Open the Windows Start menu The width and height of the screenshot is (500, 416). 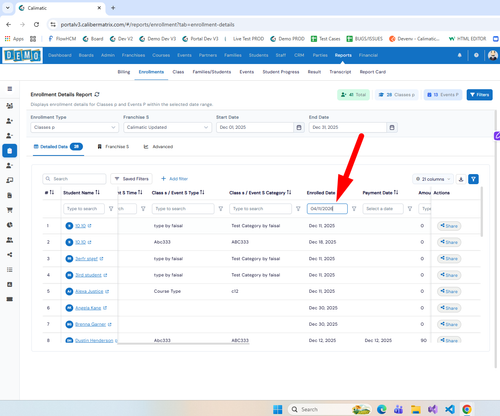pyautogui.click(x=277, y=409)
